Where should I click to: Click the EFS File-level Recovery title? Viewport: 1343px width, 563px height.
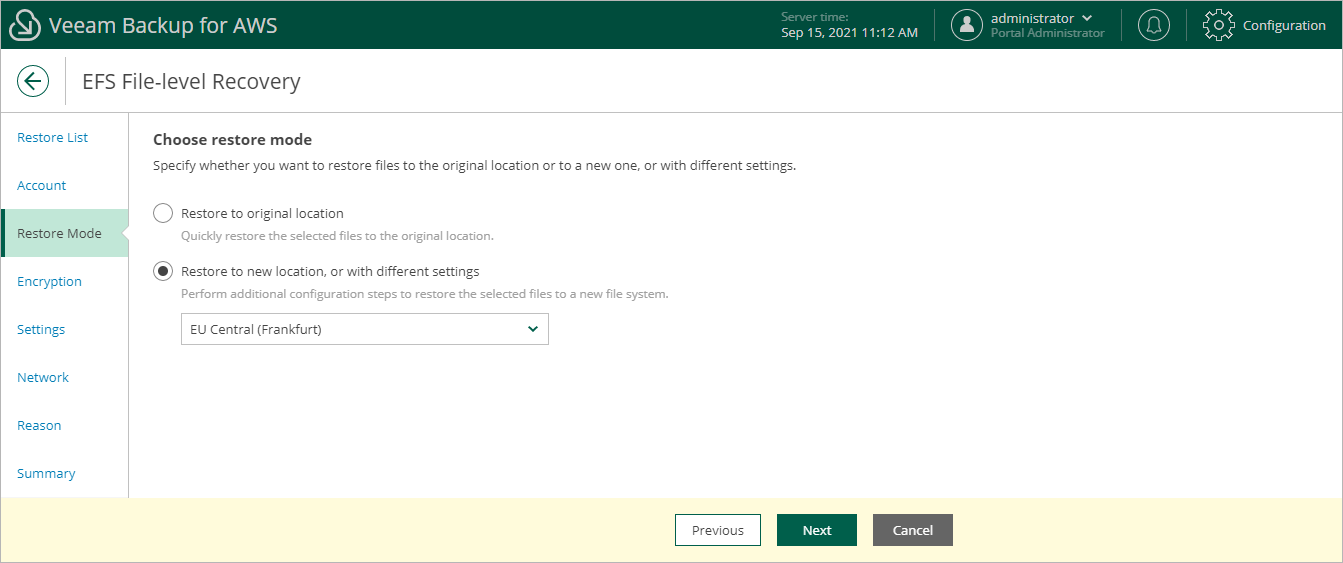click(191, 81)
